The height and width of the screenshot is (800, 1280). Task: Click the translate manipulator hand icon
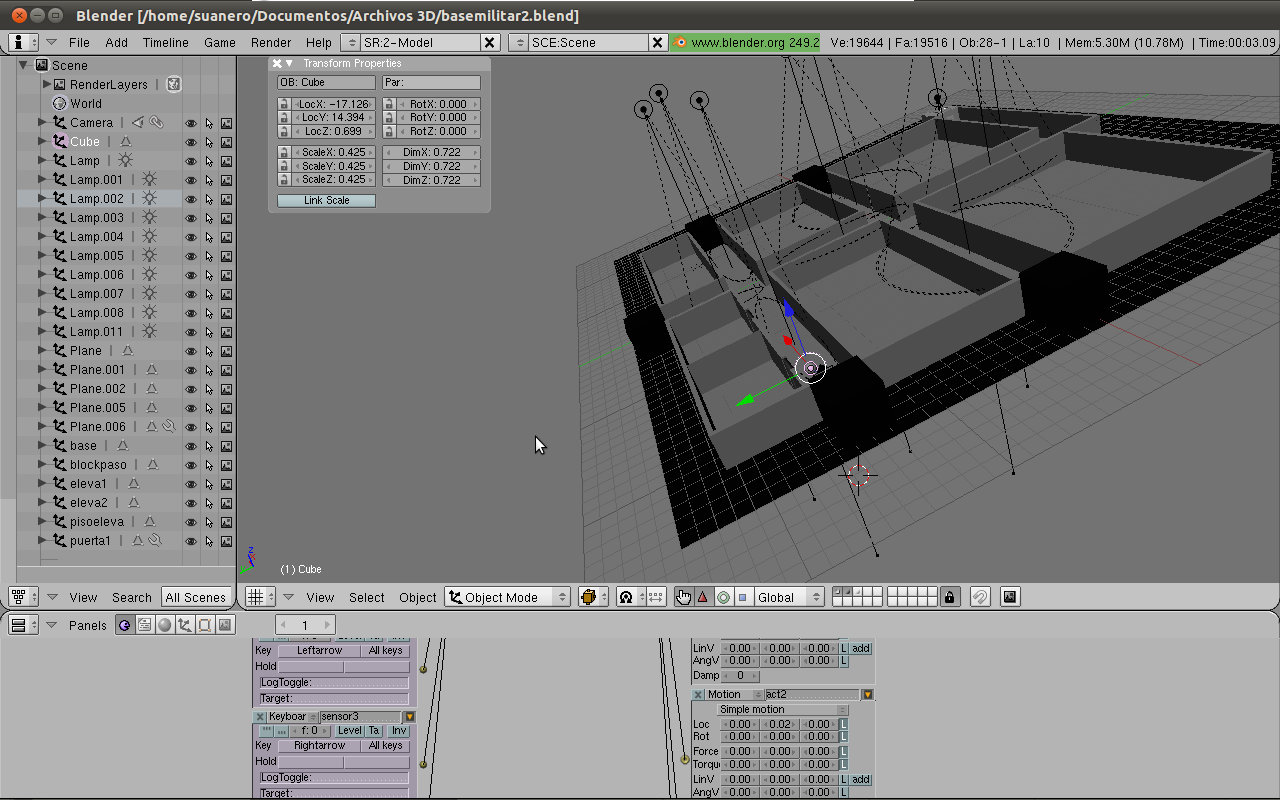pyautogui.click(x=683, y=597)
